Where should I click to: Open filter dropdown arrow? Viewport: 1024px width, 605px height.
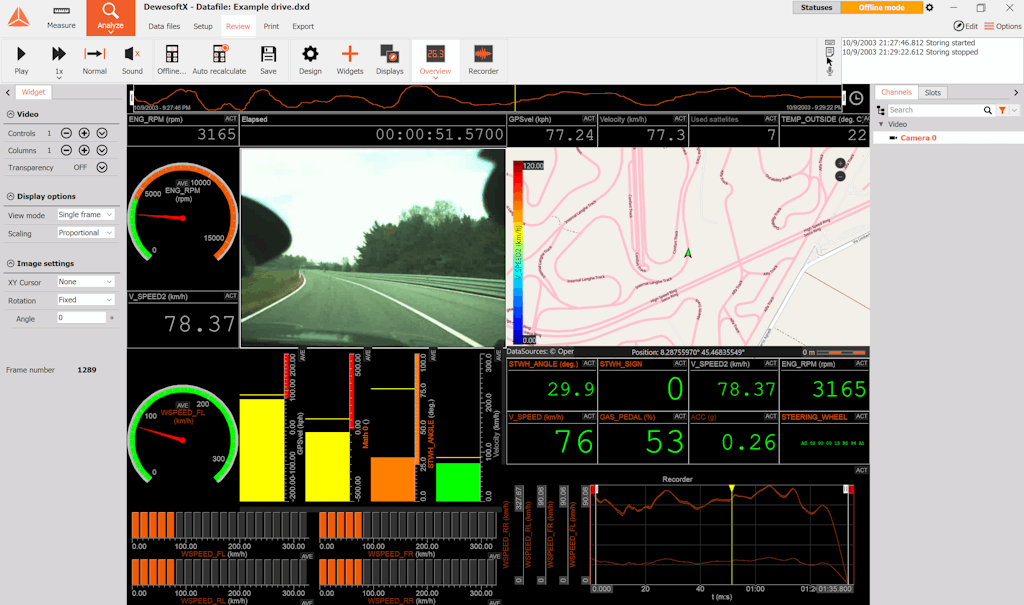coord(1014,110)
